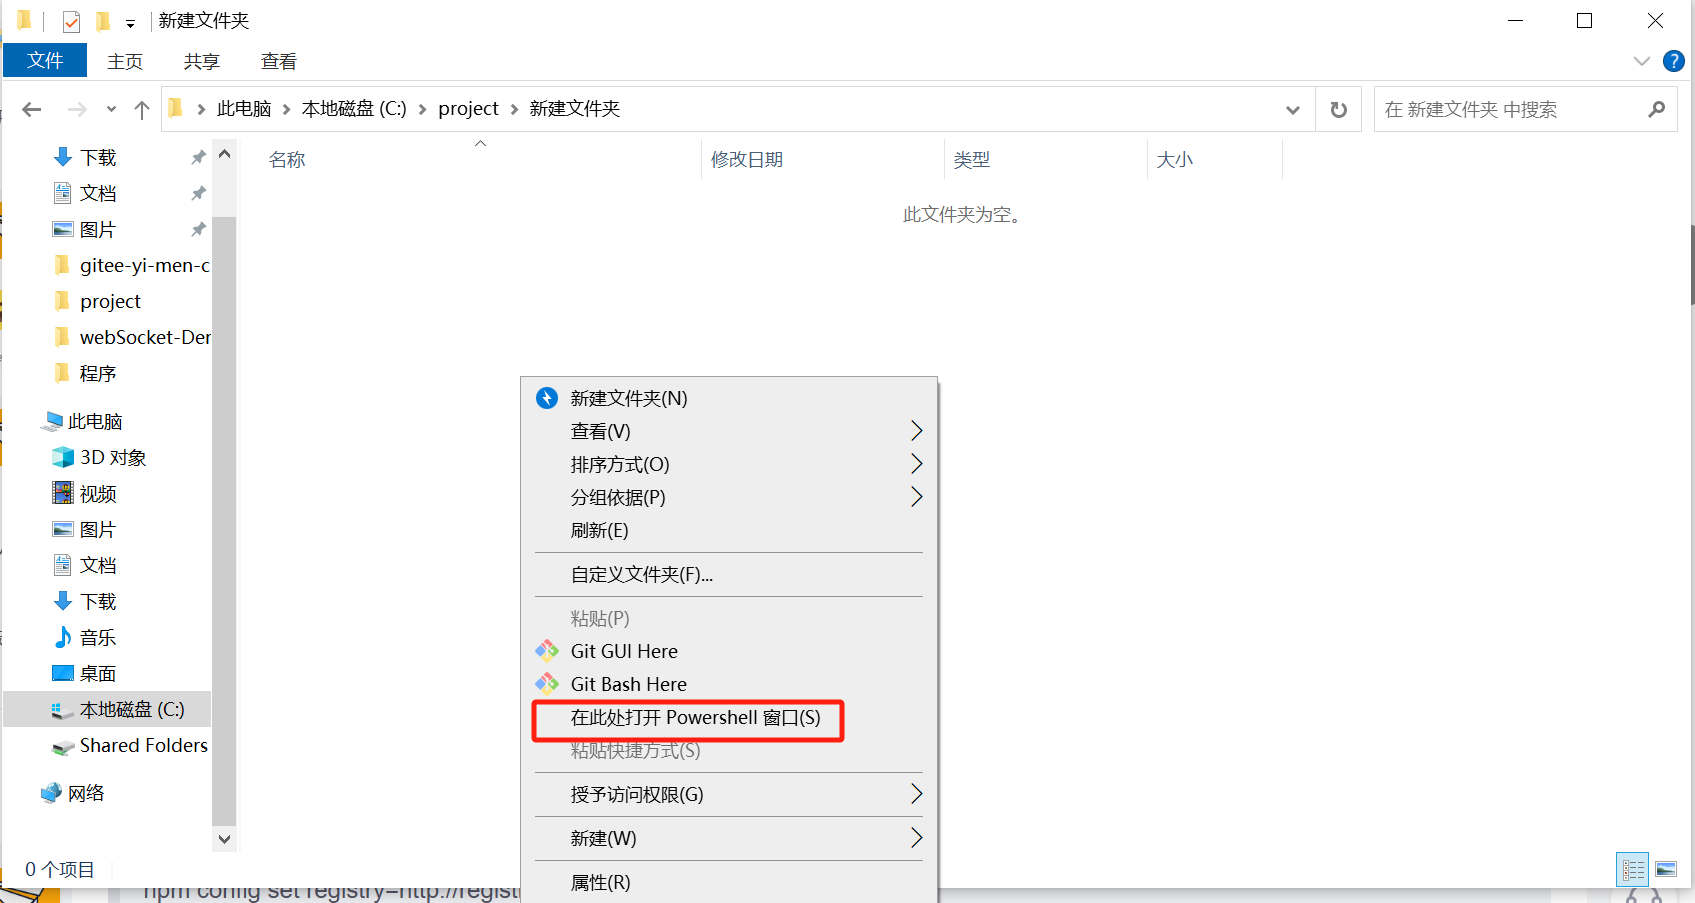Sort by 大小 column header
1695x903 pixels.
pyautogui.click(x=1175, y=160)
